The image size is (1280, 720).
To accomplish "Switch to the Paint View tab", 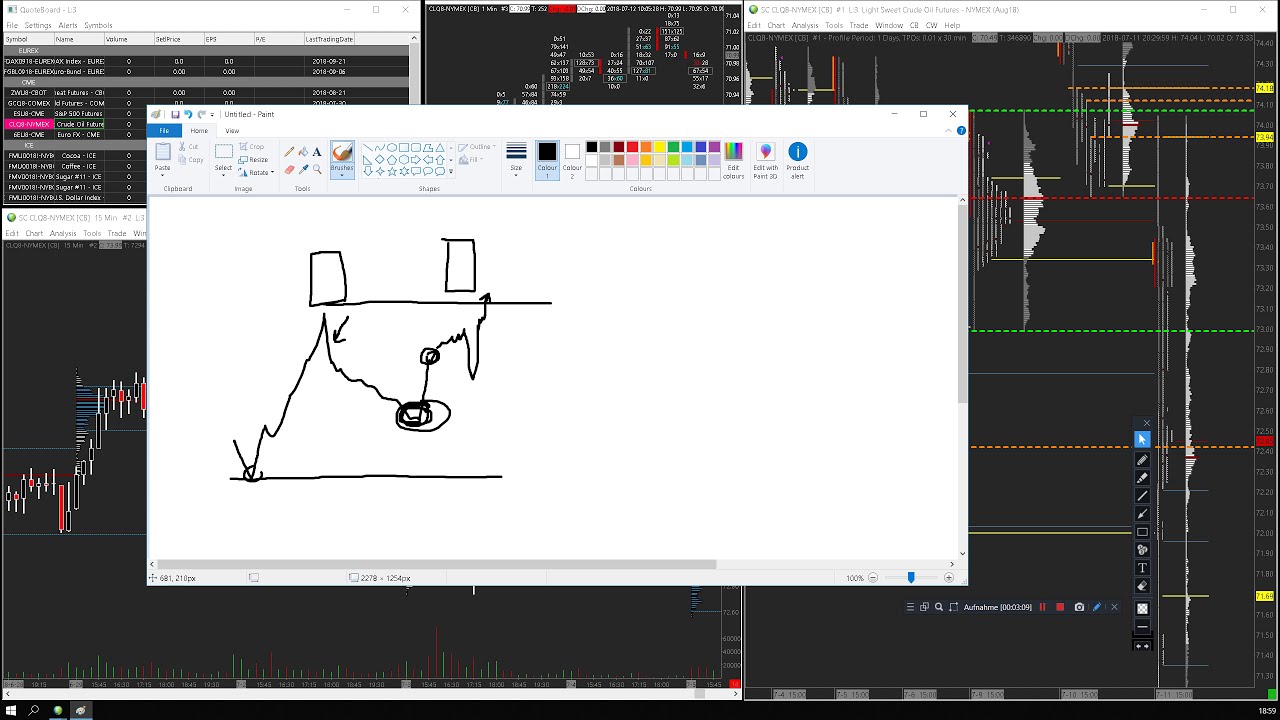I will tap(232, 131).
